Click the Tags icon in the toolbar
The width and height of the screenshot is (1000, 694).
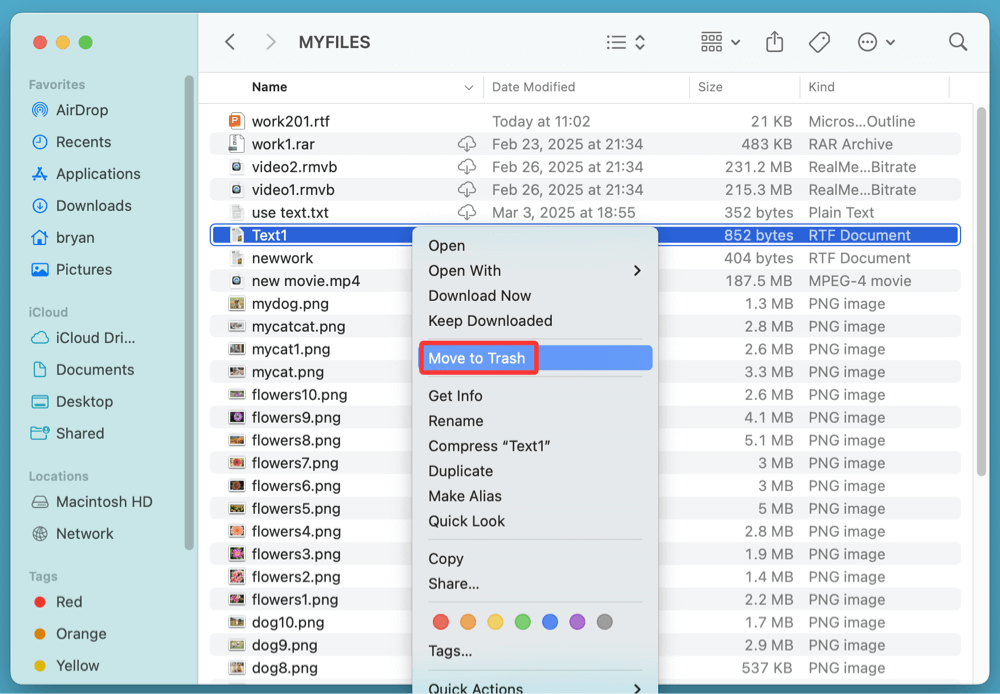819,42
